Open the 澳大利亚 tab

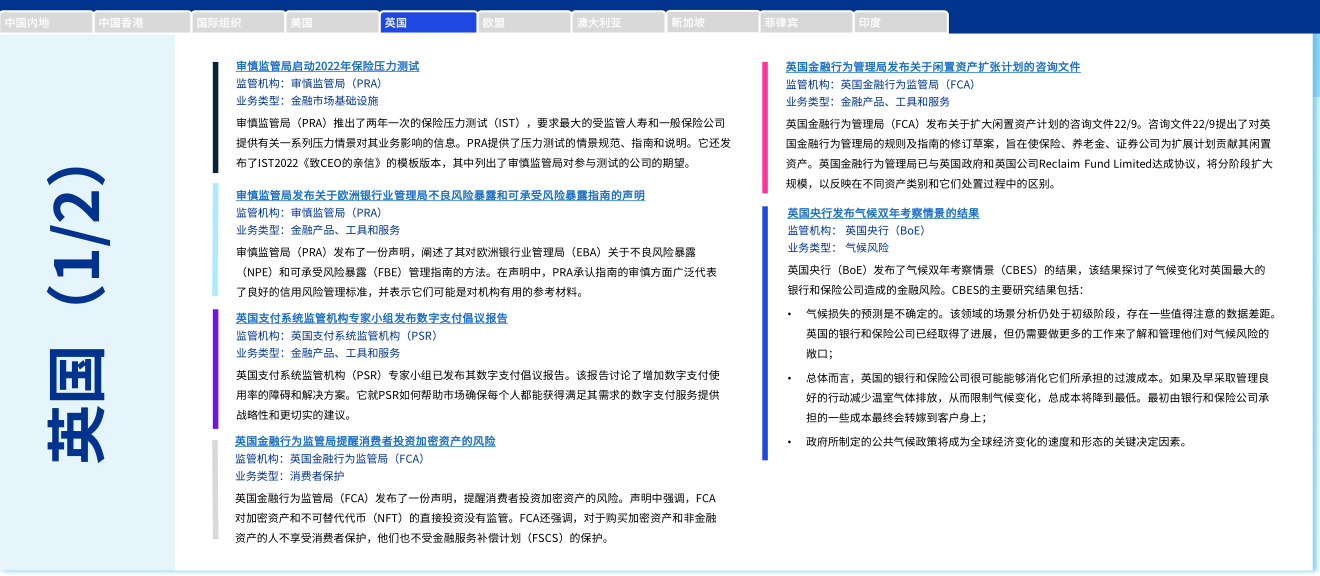pyautogui.click(x=618, y=22)
